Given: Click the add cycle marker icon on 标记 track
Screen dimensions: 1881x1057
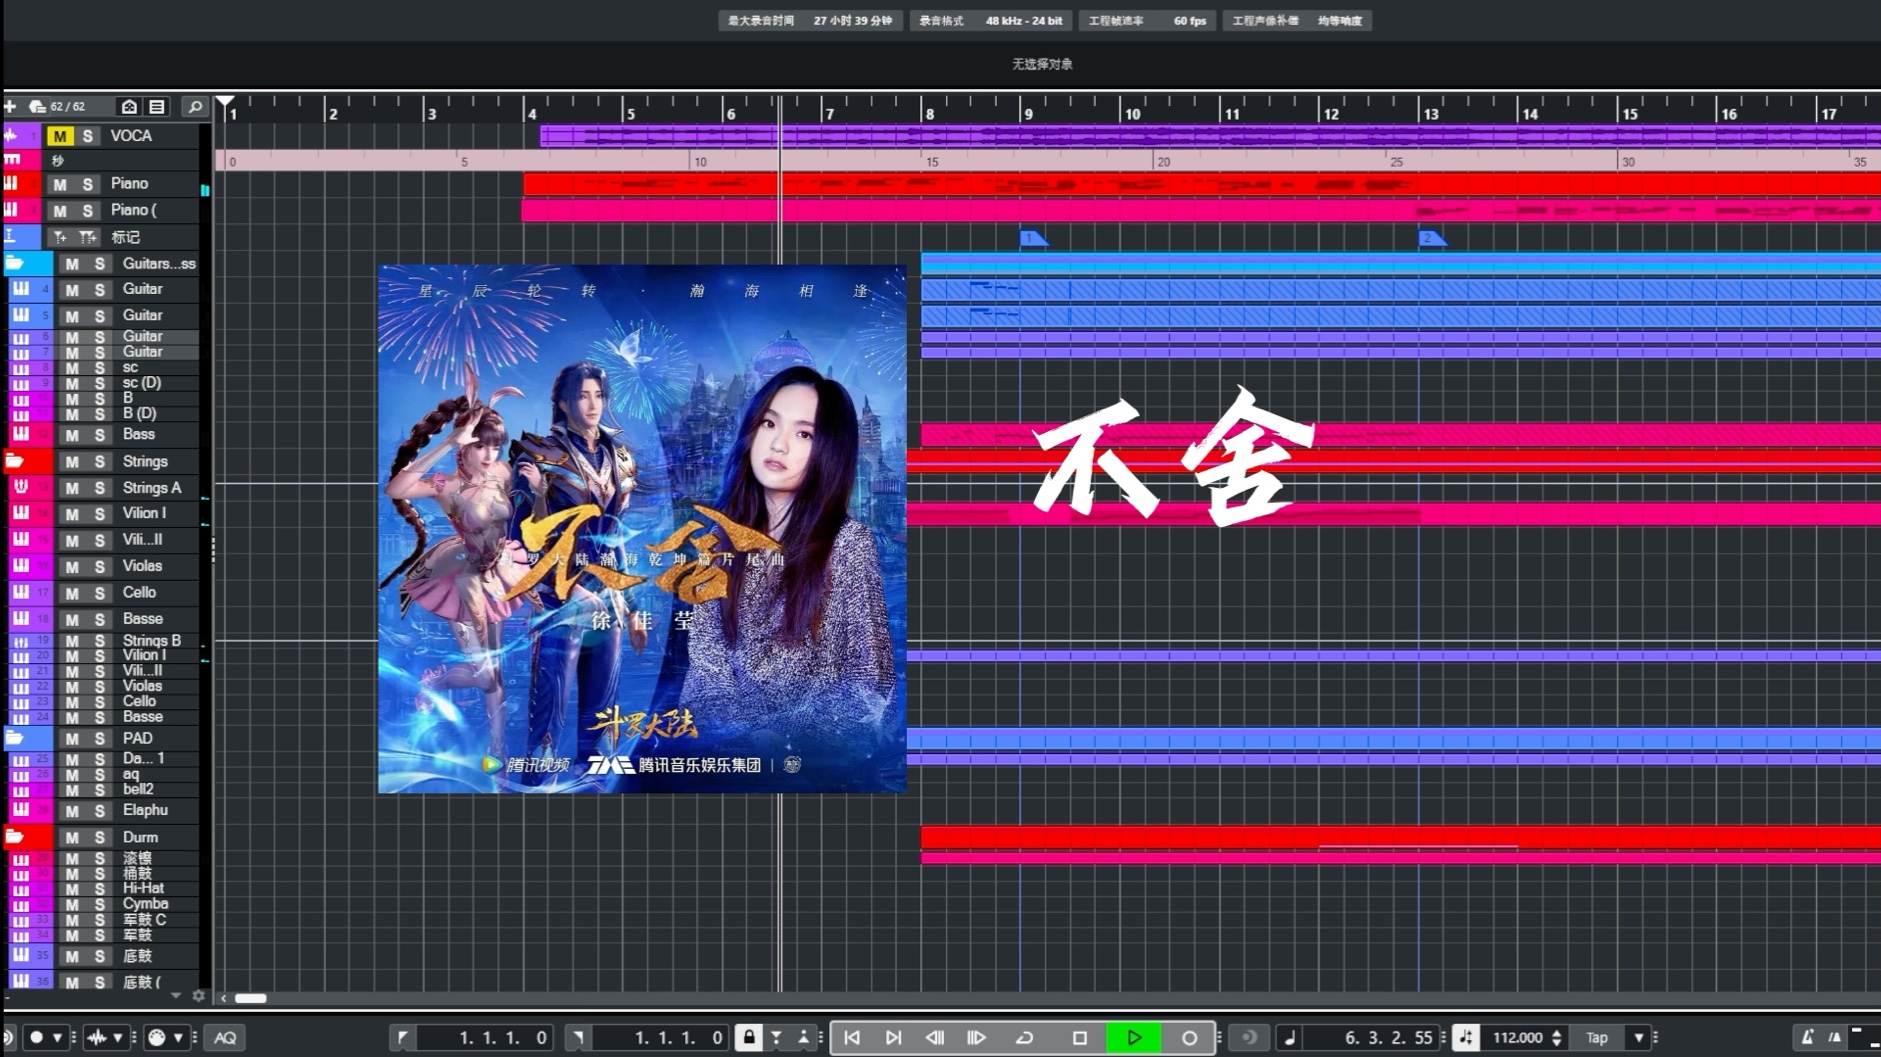Looking at the screenshot, I should click(87, 237).
